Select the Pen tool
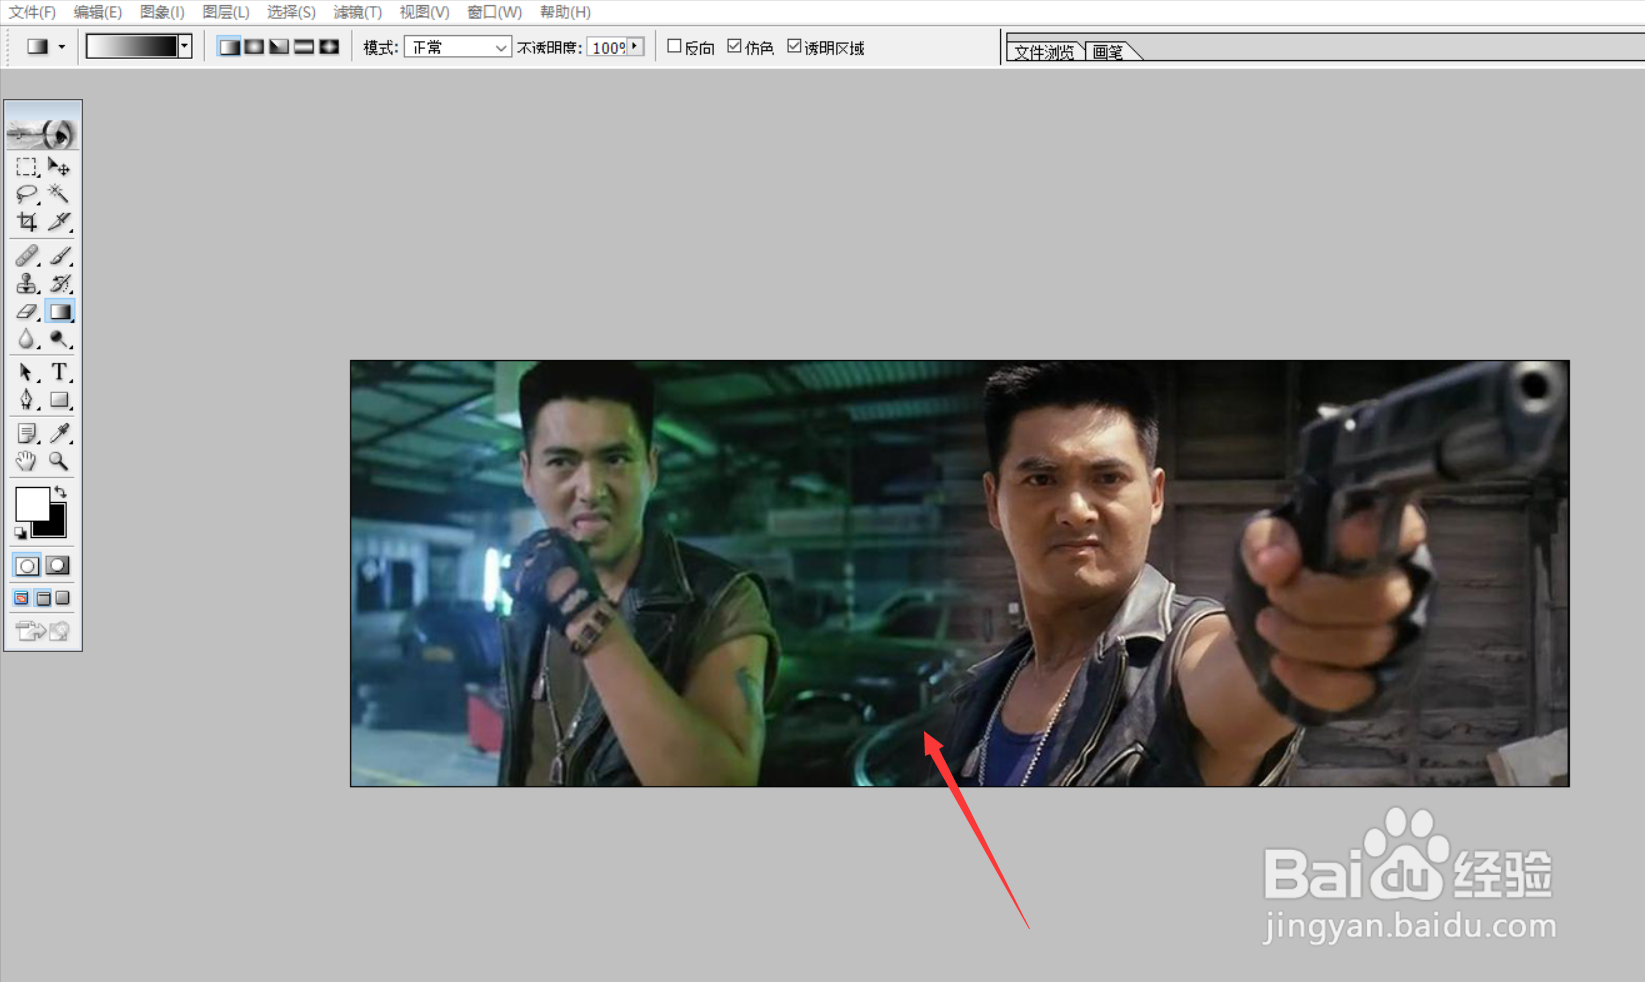Viewport: 1645px width, 982px height. (27, 401)
